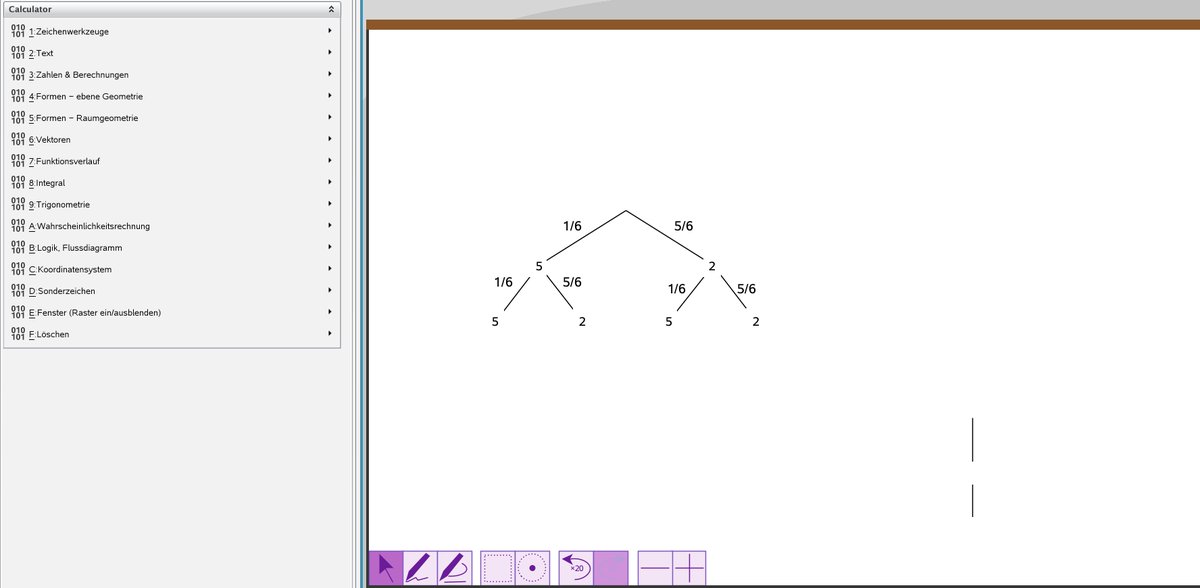Choose the dotted rectangle selection tool
Viewport: 1200px width, 588px height.
497,567
